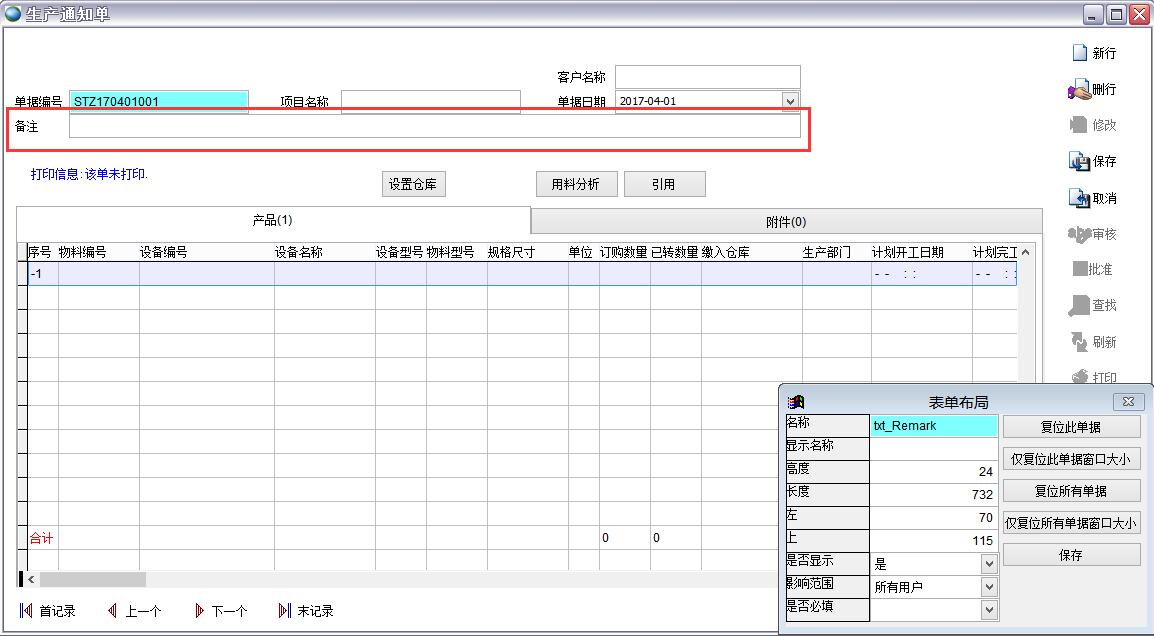Viewport: 1154px width, 636px height.
Task: Click the 取消 (cancel) icon
Action: (x=1079, y=198)
